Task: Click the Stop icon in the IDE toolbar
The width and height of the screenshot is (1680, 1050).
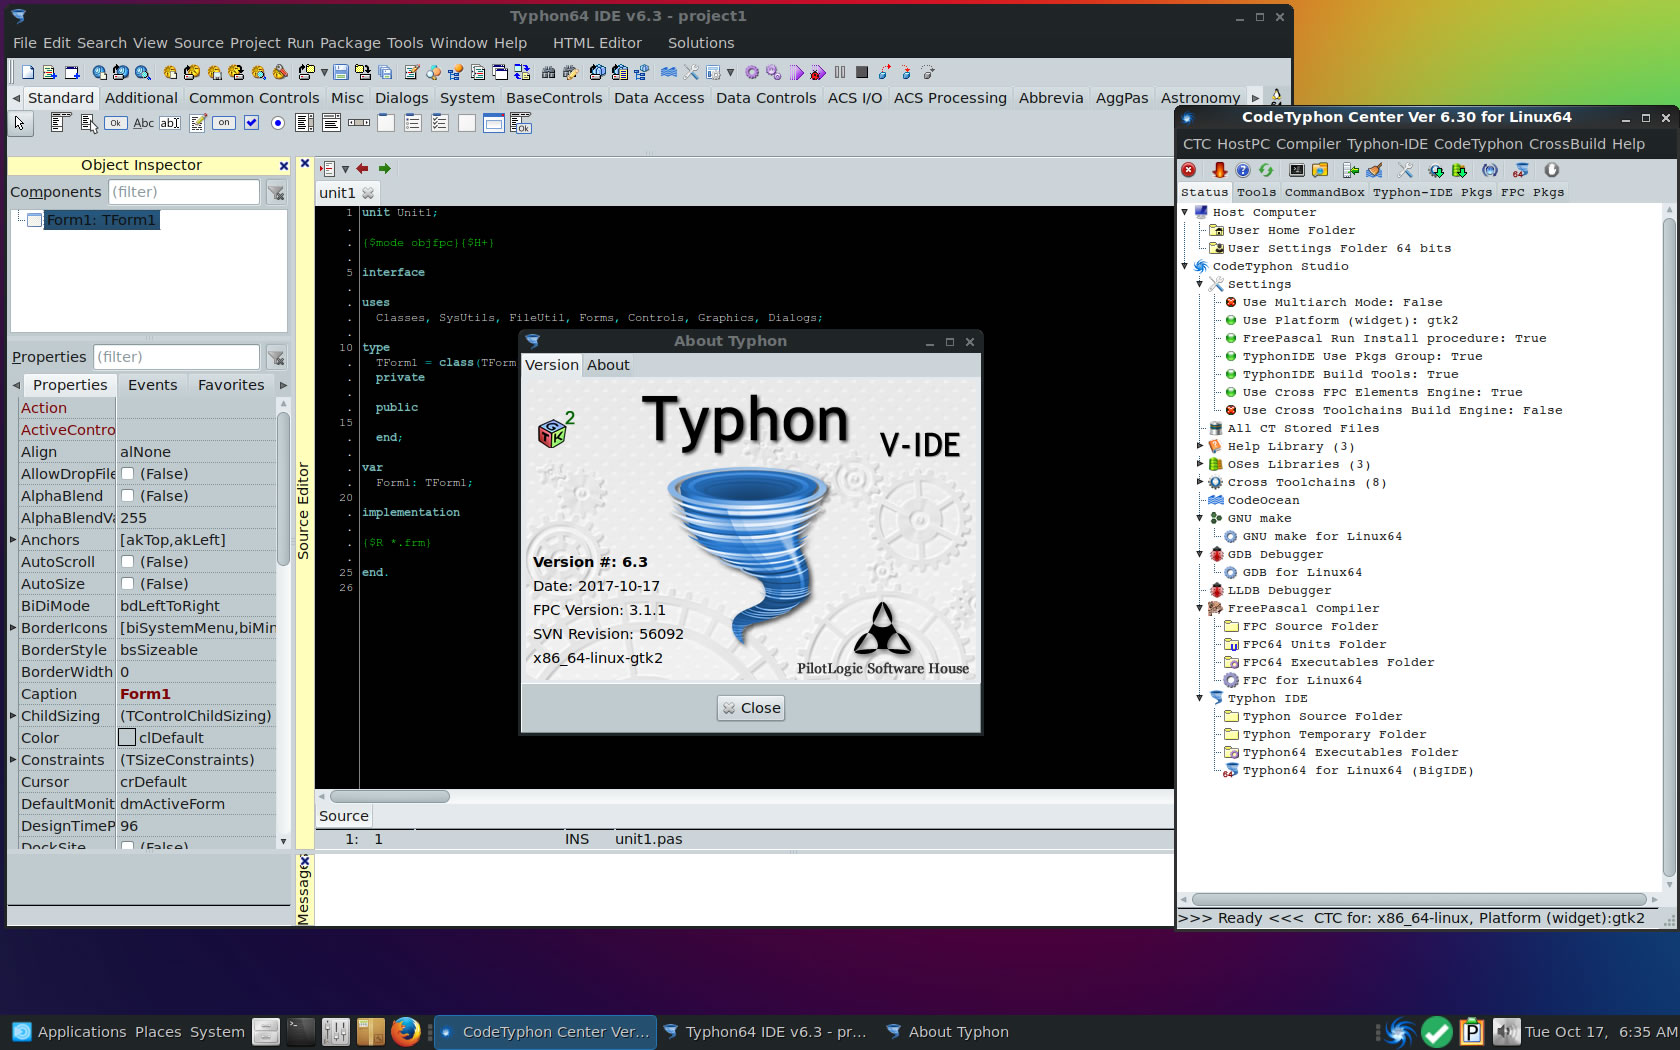Action: tap(862, 72)
